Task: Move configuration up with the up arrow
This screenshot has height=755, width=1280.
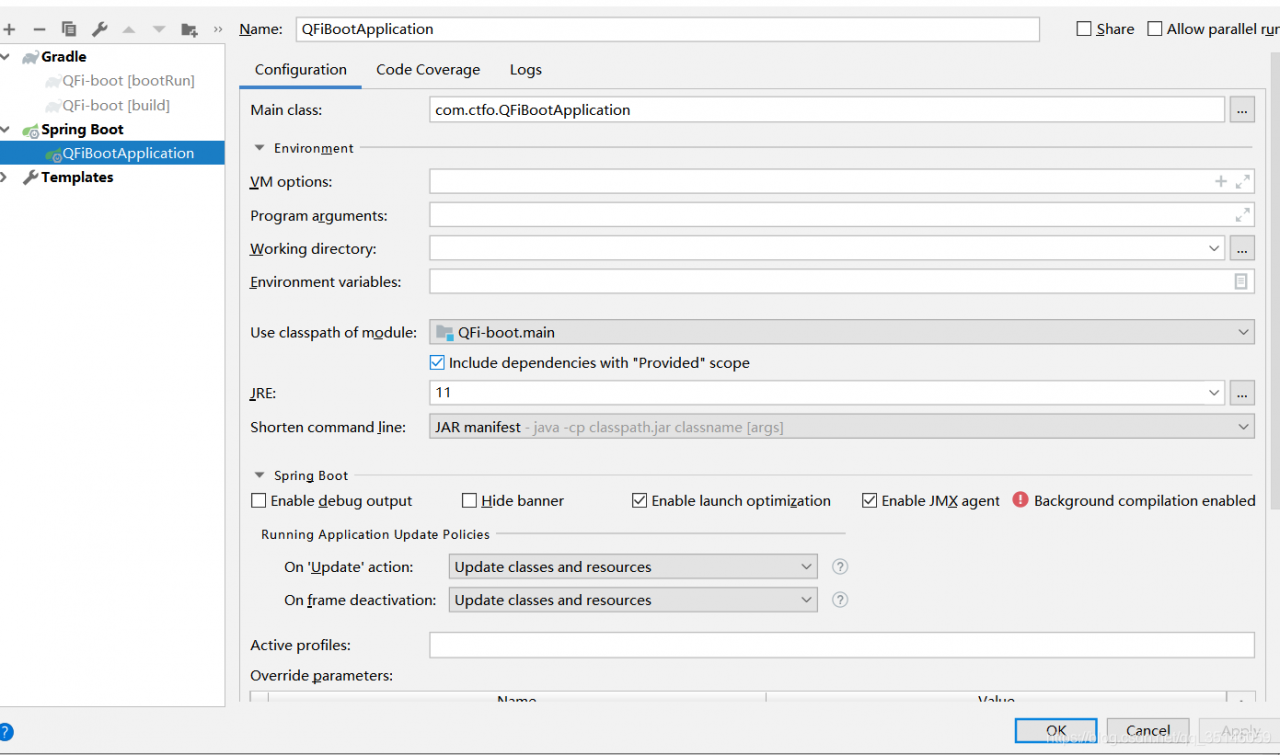Action: tap(128, 29)
